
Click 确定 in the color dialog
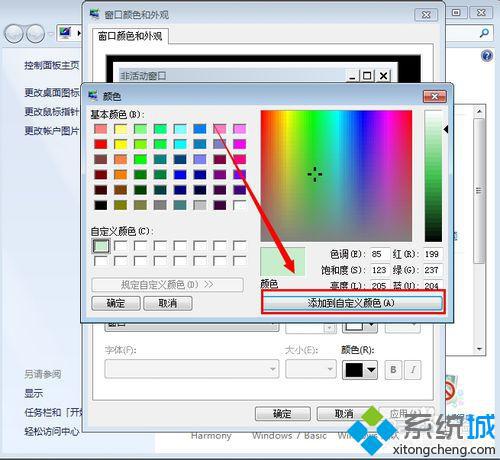[x=116, y=303]
